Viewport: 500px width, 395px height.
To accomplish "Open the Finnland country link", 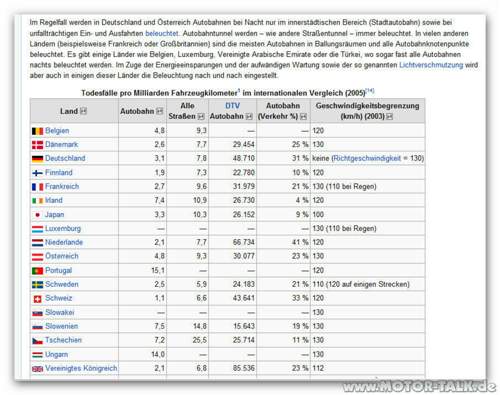I will coord(59,172).
